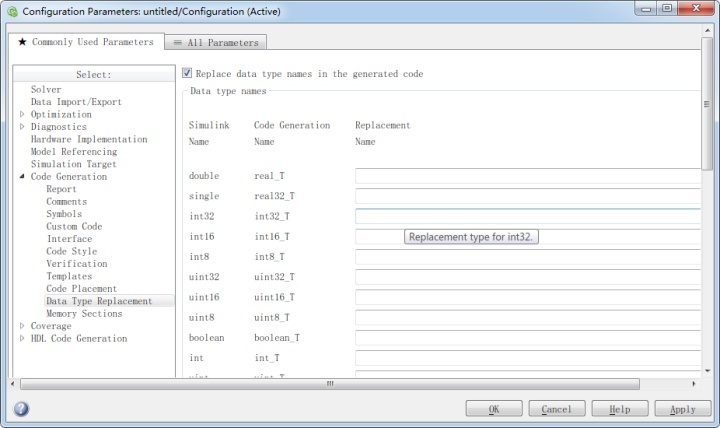Screen dimensions: 720x428
Task: Open the Comments pane
Action: click(x=67, y=201)
